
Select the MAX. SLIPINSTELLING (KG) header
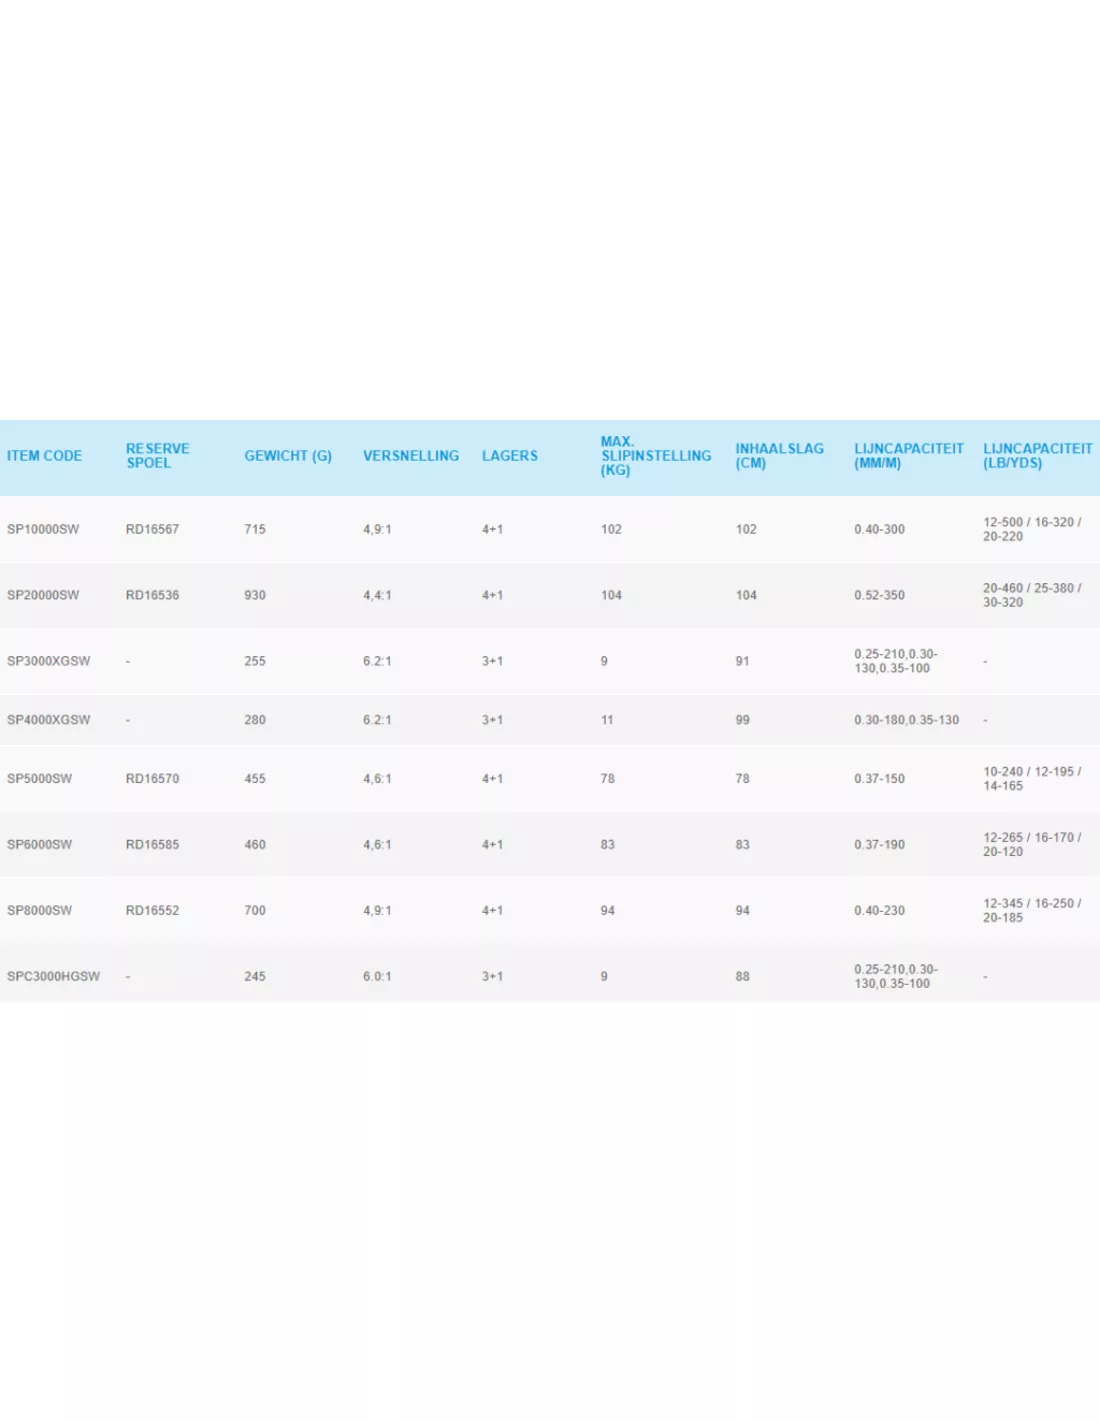point(653,455)
